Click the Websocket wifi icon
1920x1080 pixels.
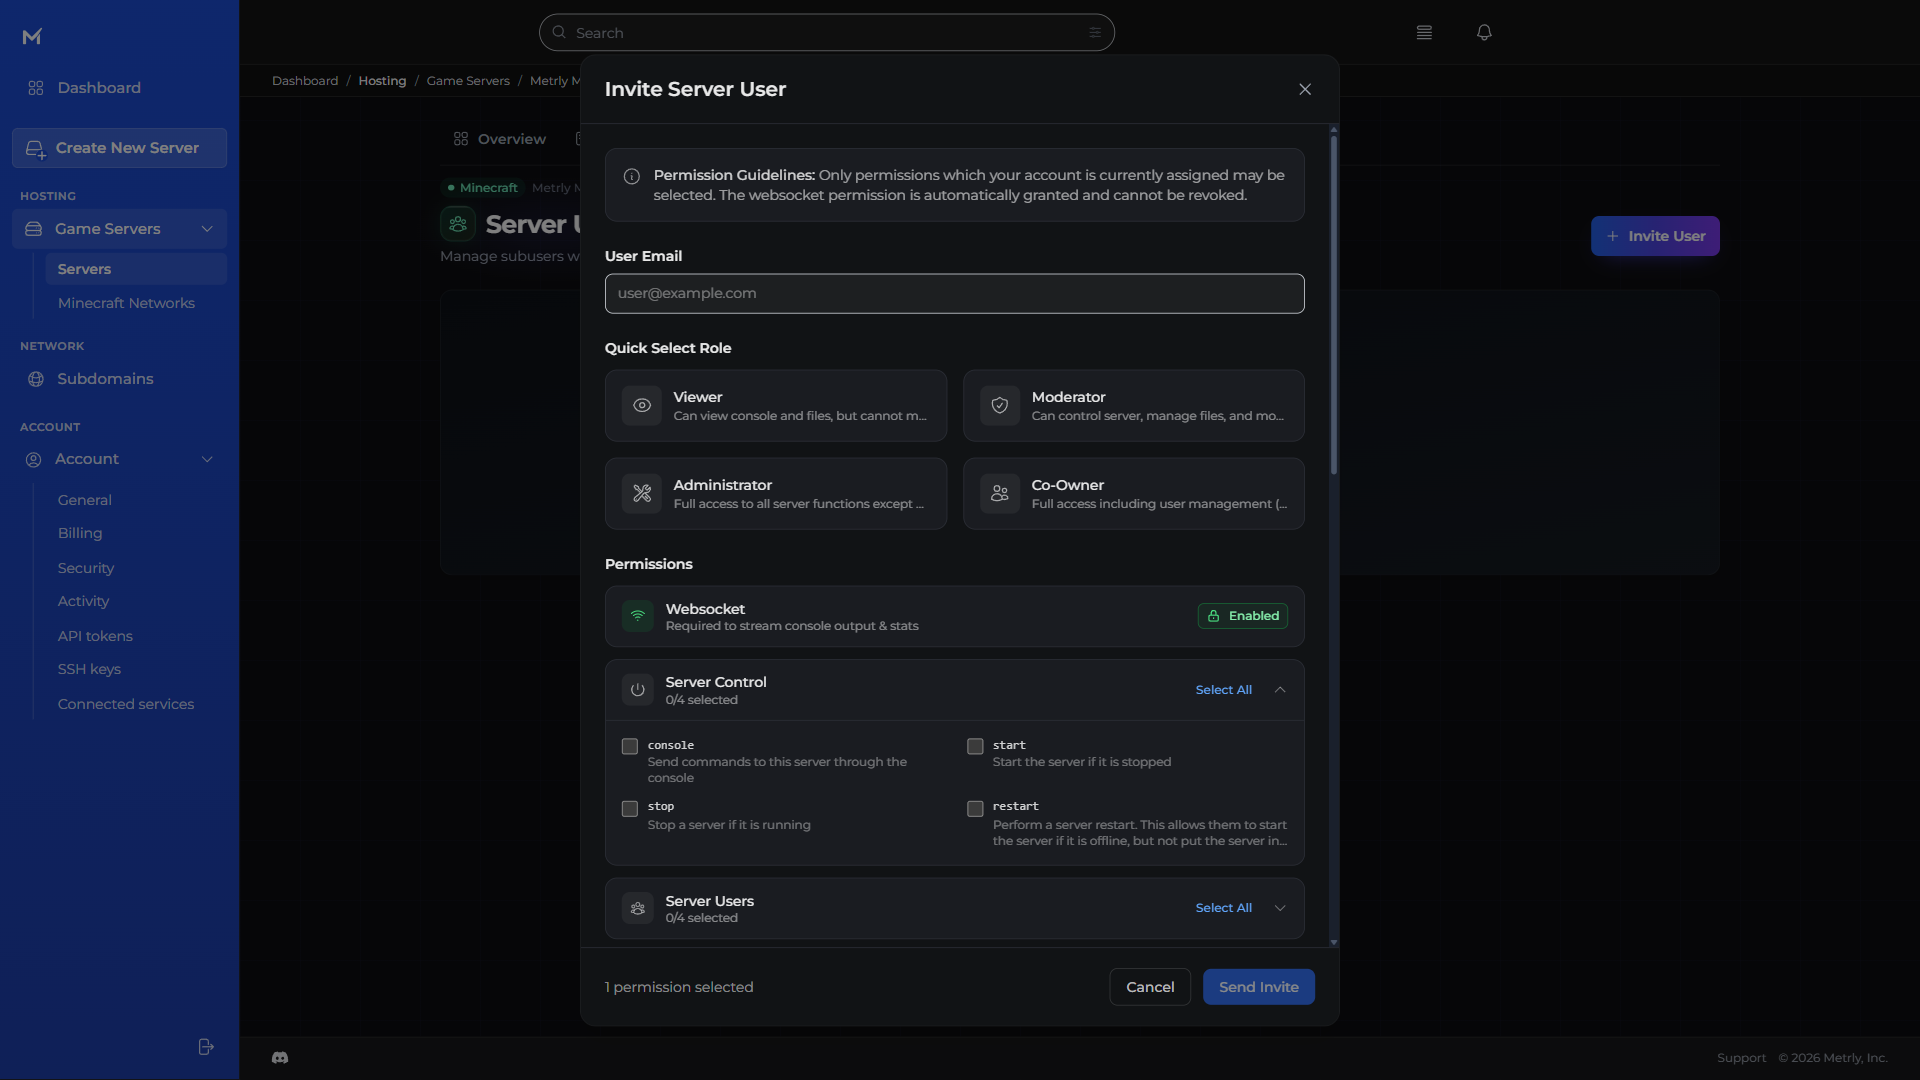(x=638, y=616)
